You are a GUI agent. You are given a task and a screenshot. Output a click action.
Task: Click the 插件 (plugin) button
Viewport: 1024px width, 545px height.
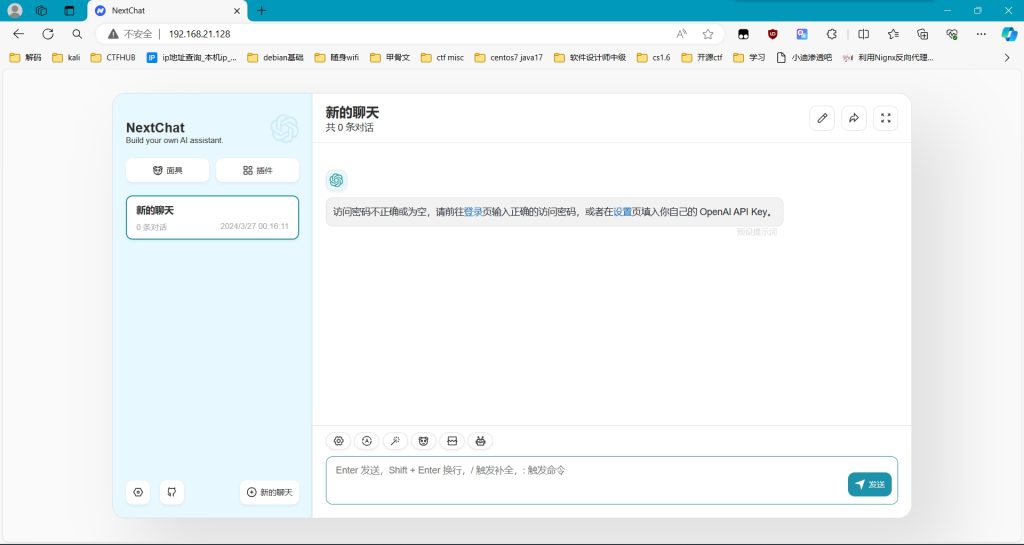[x=257, y=170]
